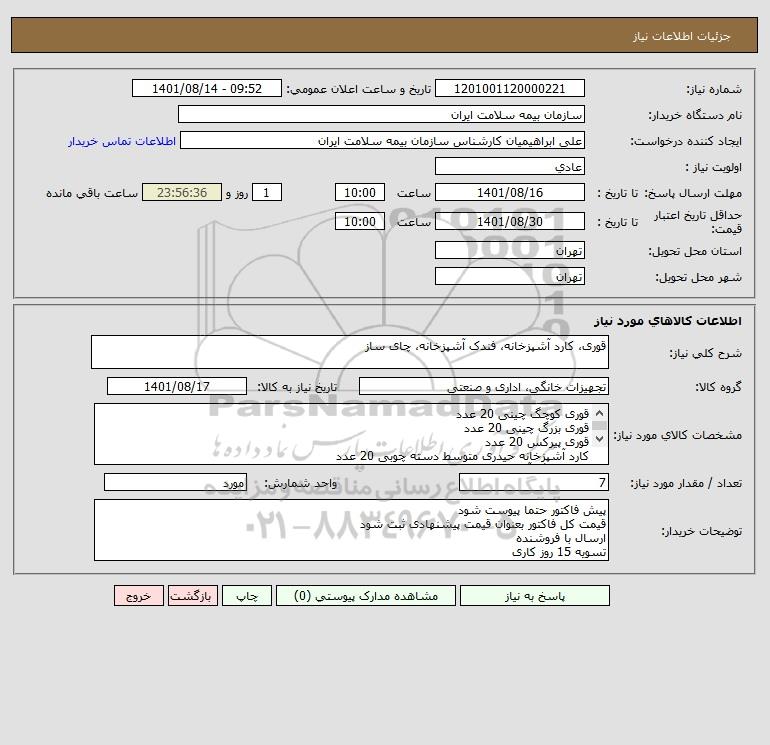The width and height of the screenshot is (770, 745).
Task: Click note line پیش فاکتور حتما پیوست شود
Action: pos(532,510)
